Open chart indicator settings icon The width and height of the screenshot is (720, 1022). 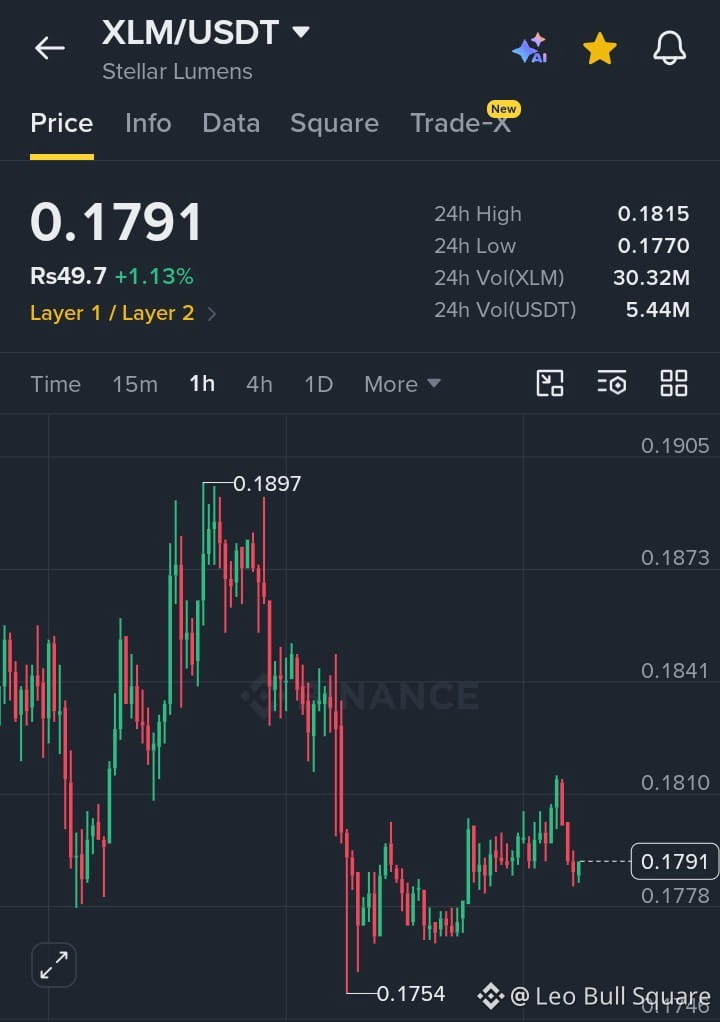(612, 383)
